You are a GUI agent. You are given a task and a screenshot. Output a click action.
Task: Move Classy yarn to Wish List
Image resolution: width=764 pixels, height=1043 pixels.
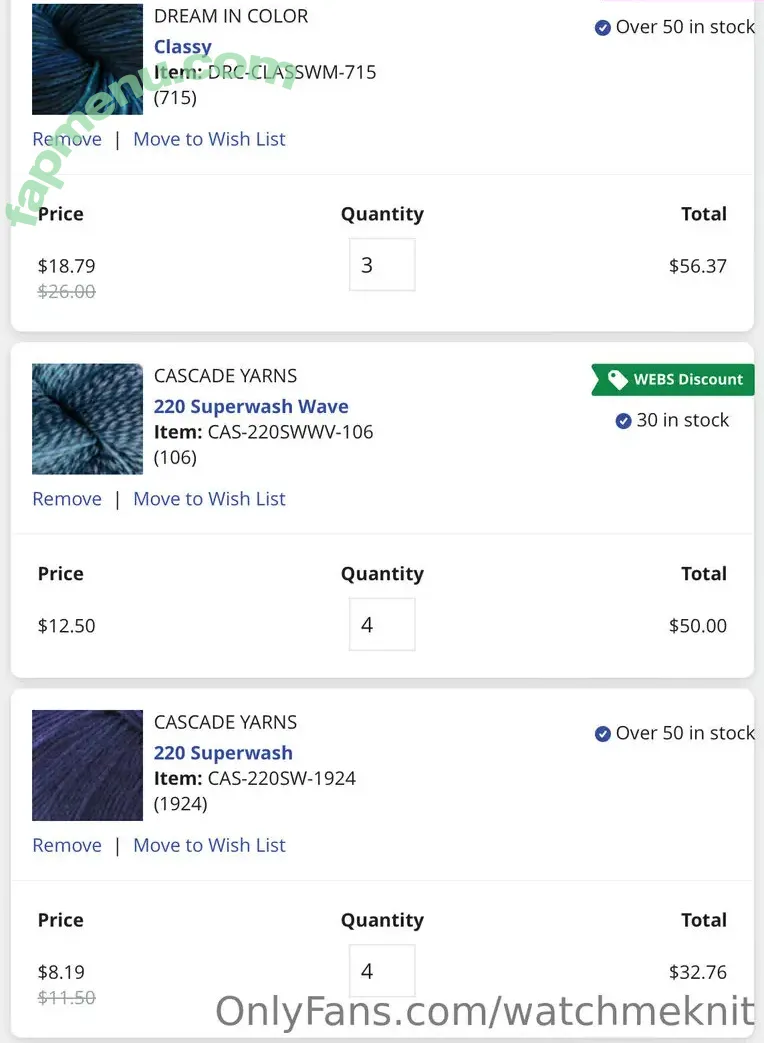click(x=209, y=139)
